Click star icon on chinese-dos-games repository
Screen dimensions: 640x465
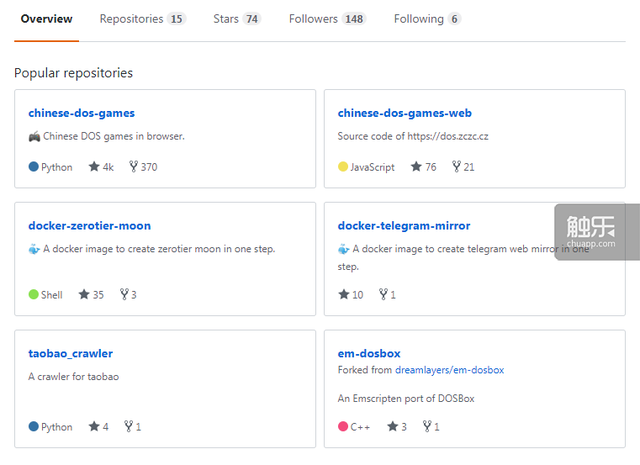[94, 167]
